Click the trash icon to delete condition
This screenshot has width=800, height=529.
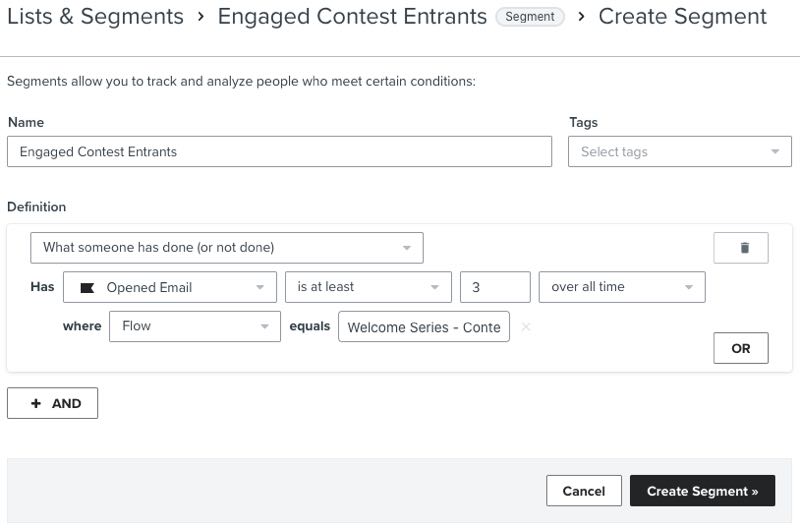point(740,248)
